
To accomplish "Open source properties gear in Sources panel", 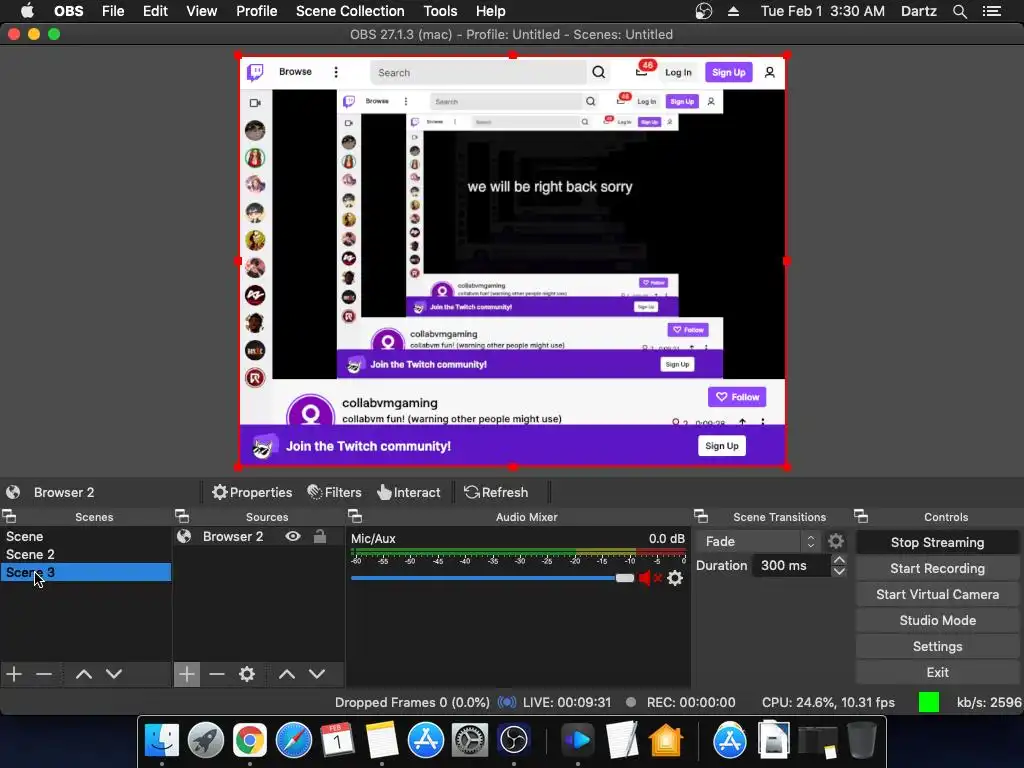I will click(x=247, y=674).
